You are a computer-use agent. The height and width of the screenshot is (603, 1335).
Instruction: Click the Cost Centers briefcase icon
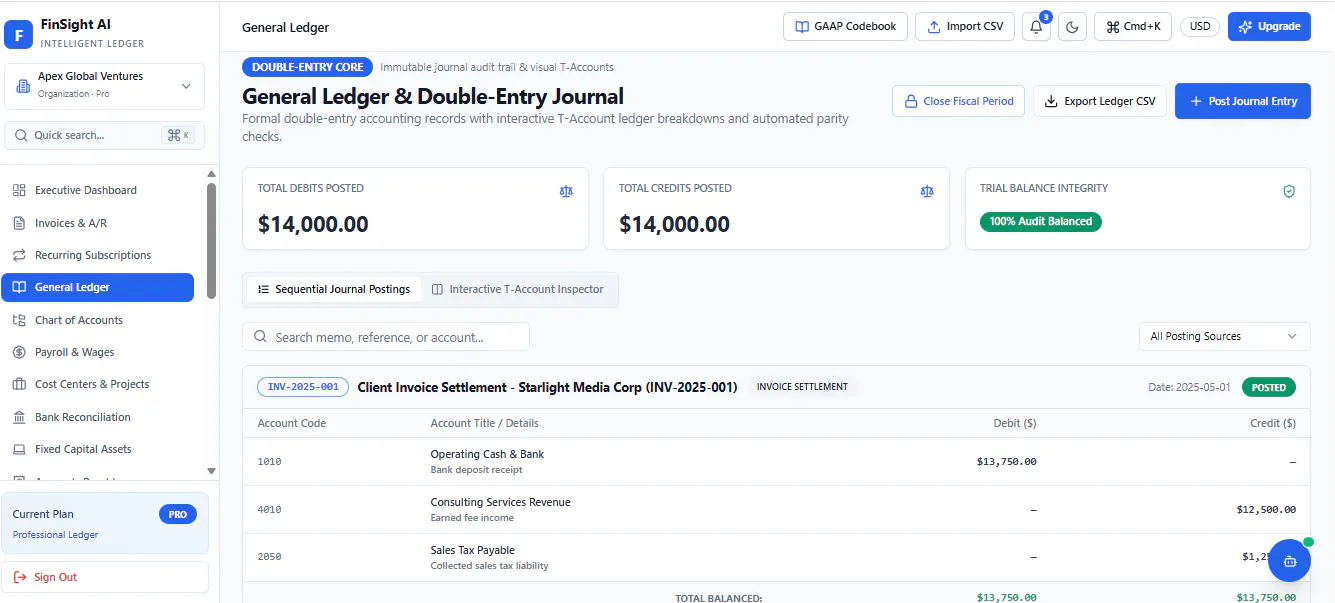tap(19, 384)
